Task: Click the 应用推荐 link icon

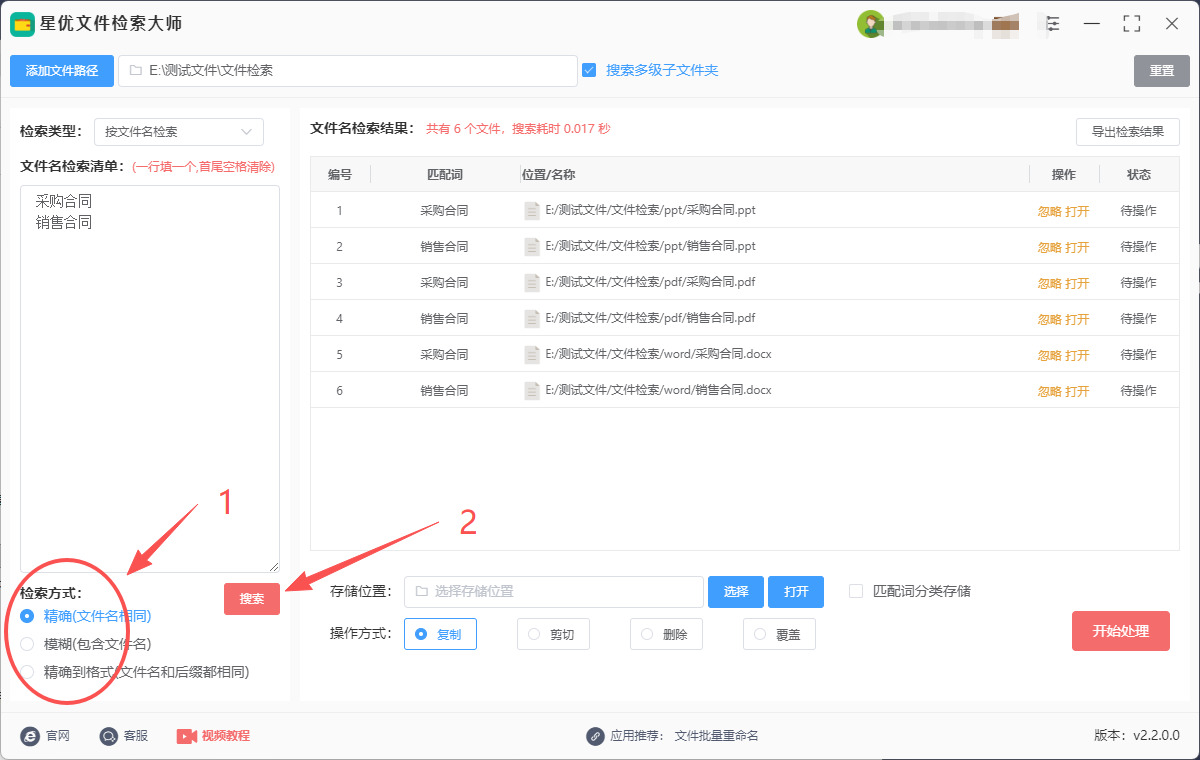Action: click(x=595, y=736)
